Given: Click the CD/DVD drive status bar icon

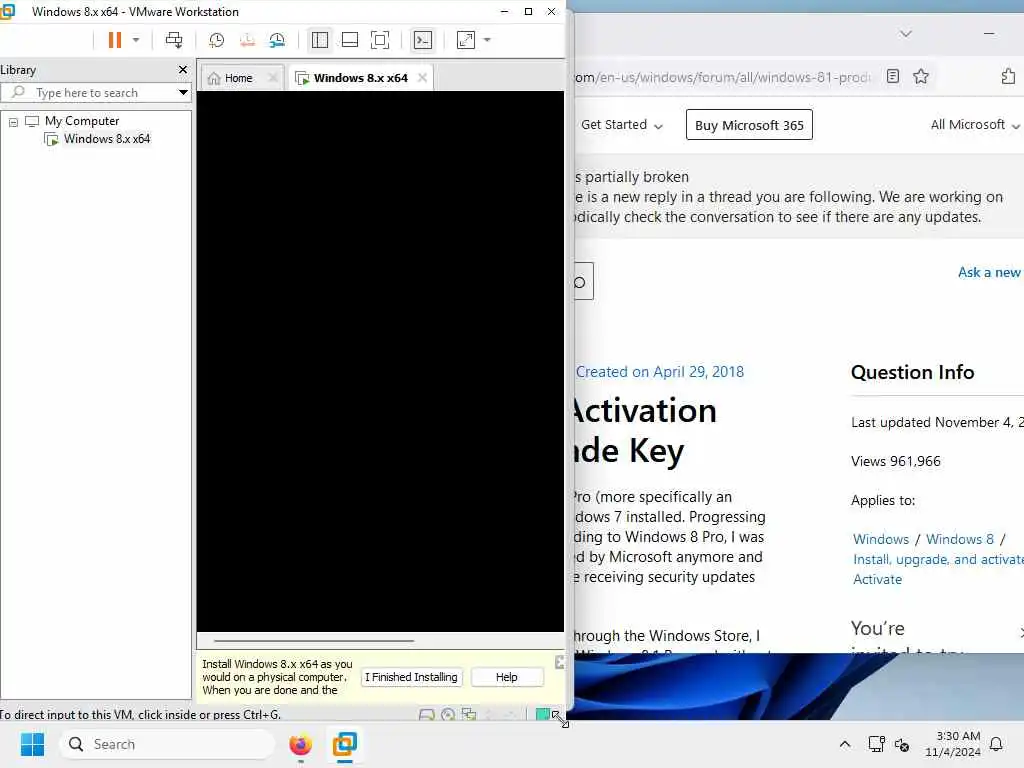Looking at the screenshot, I should tap(448, 714).
